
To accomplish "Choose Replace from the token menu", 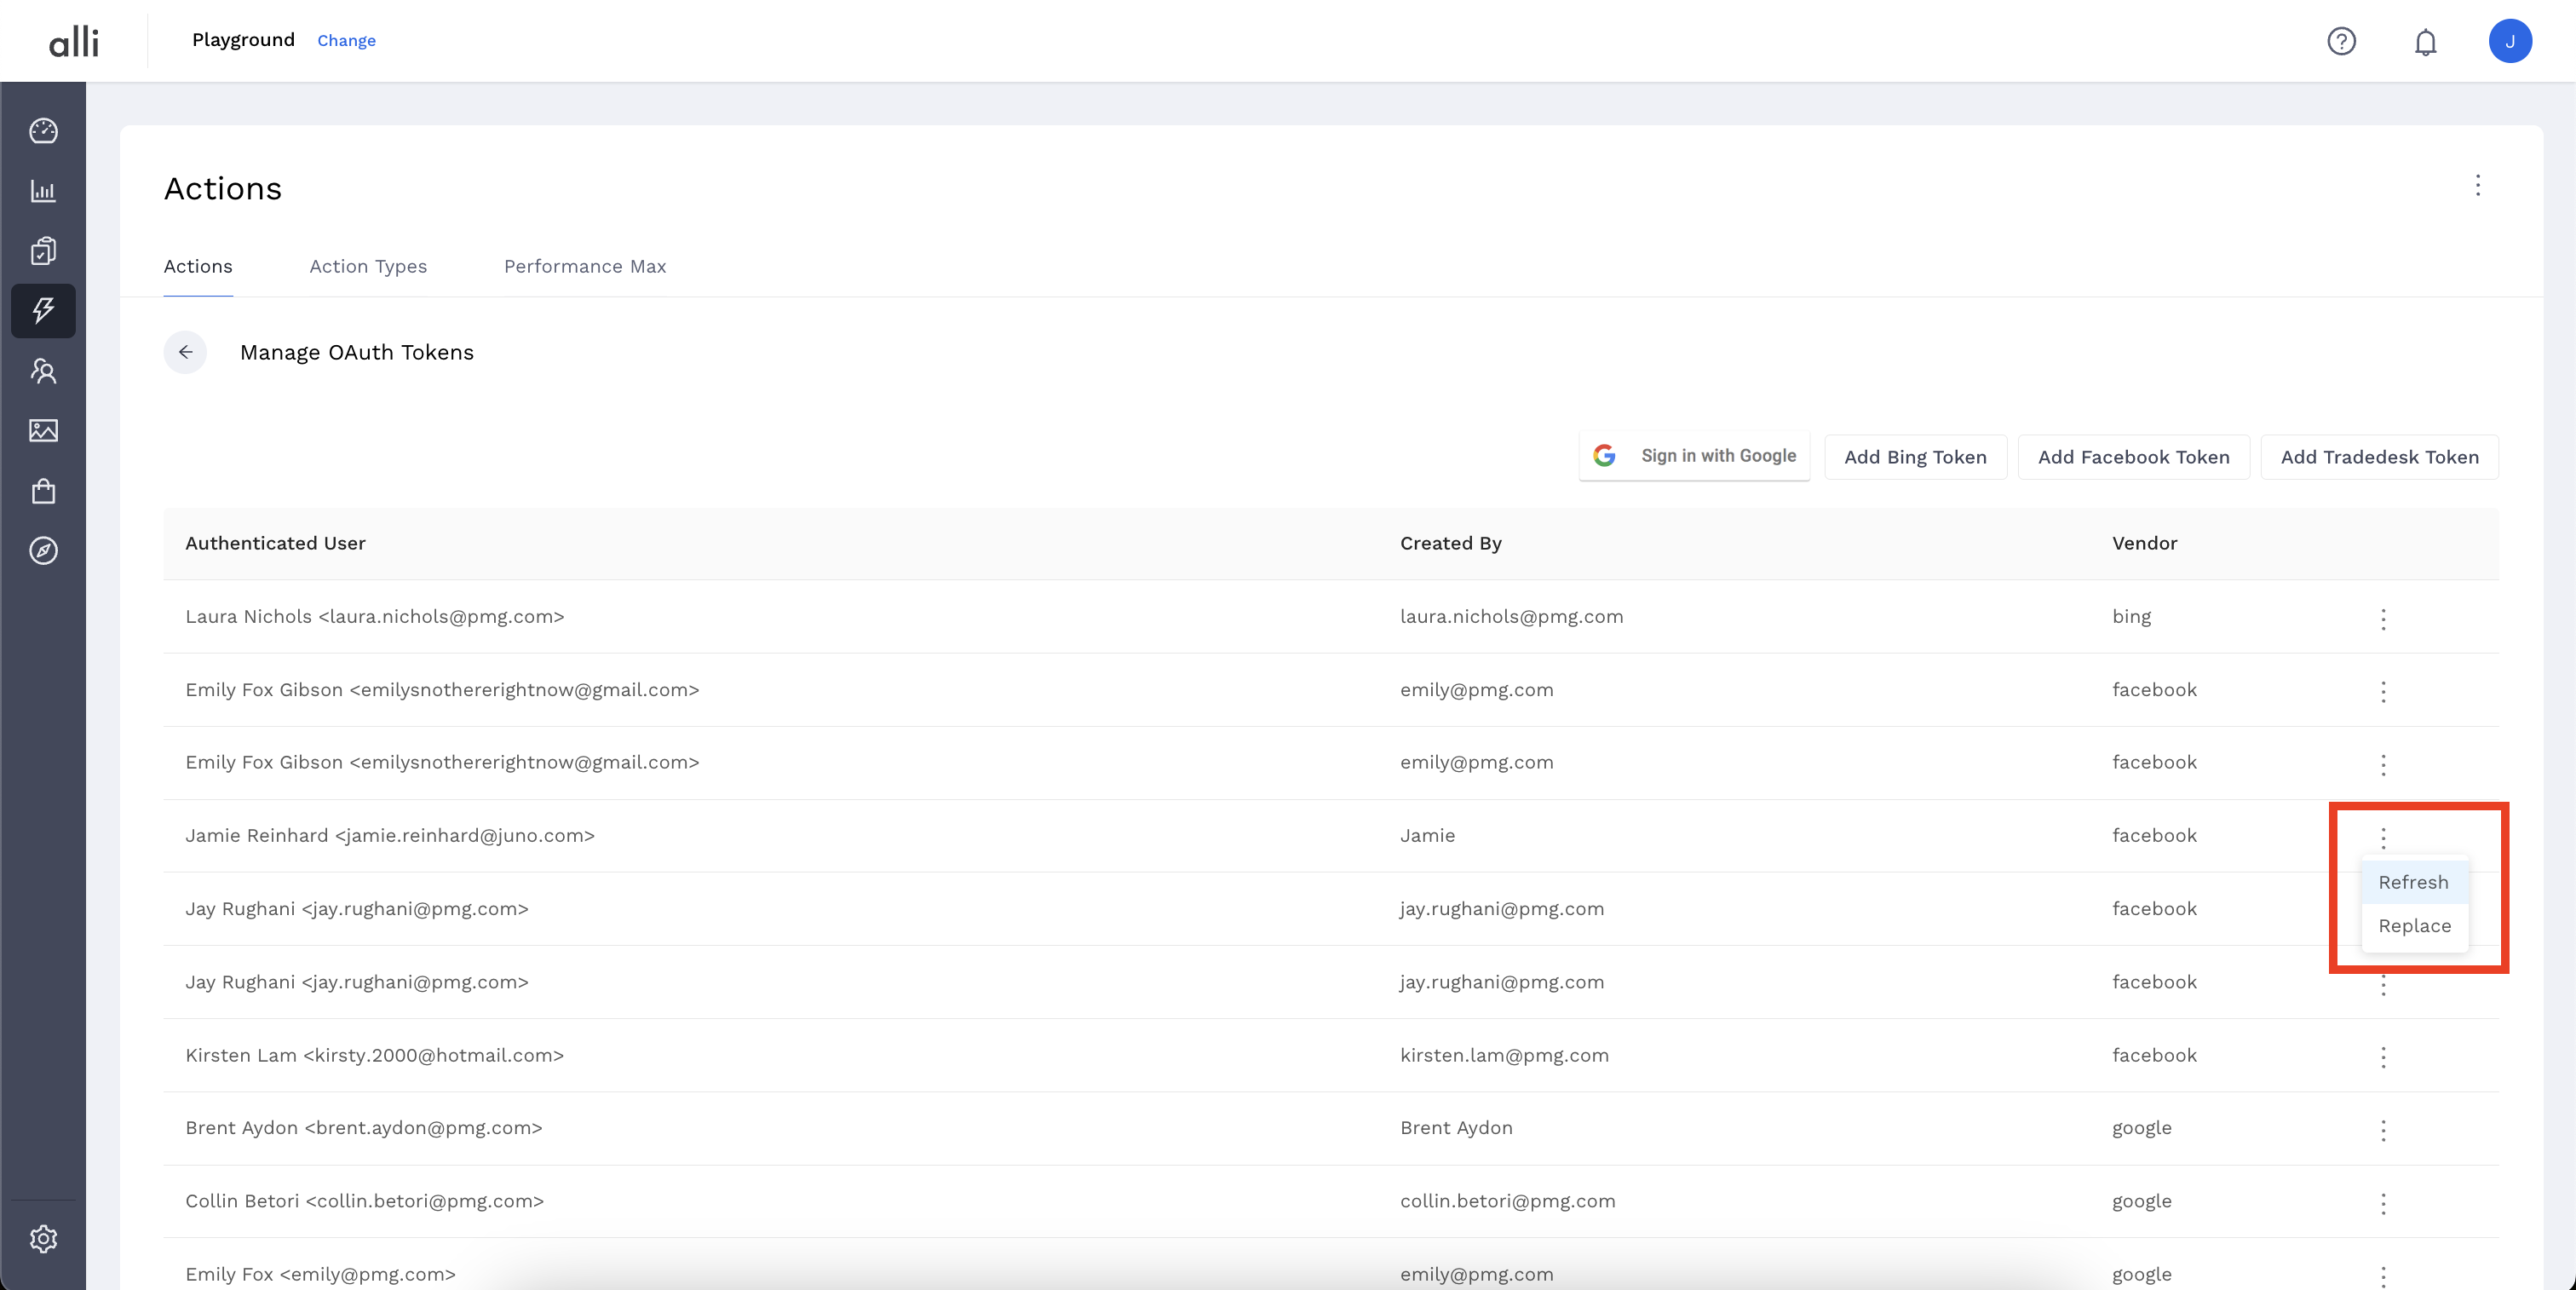I will click(2414, 926).
